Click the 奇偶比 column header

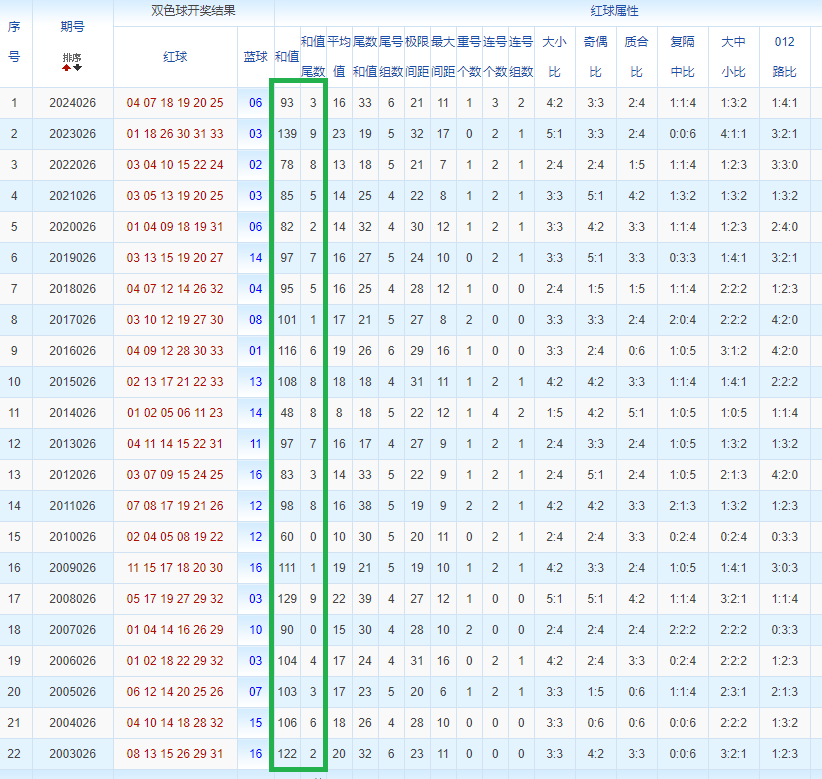coord(596,57)
